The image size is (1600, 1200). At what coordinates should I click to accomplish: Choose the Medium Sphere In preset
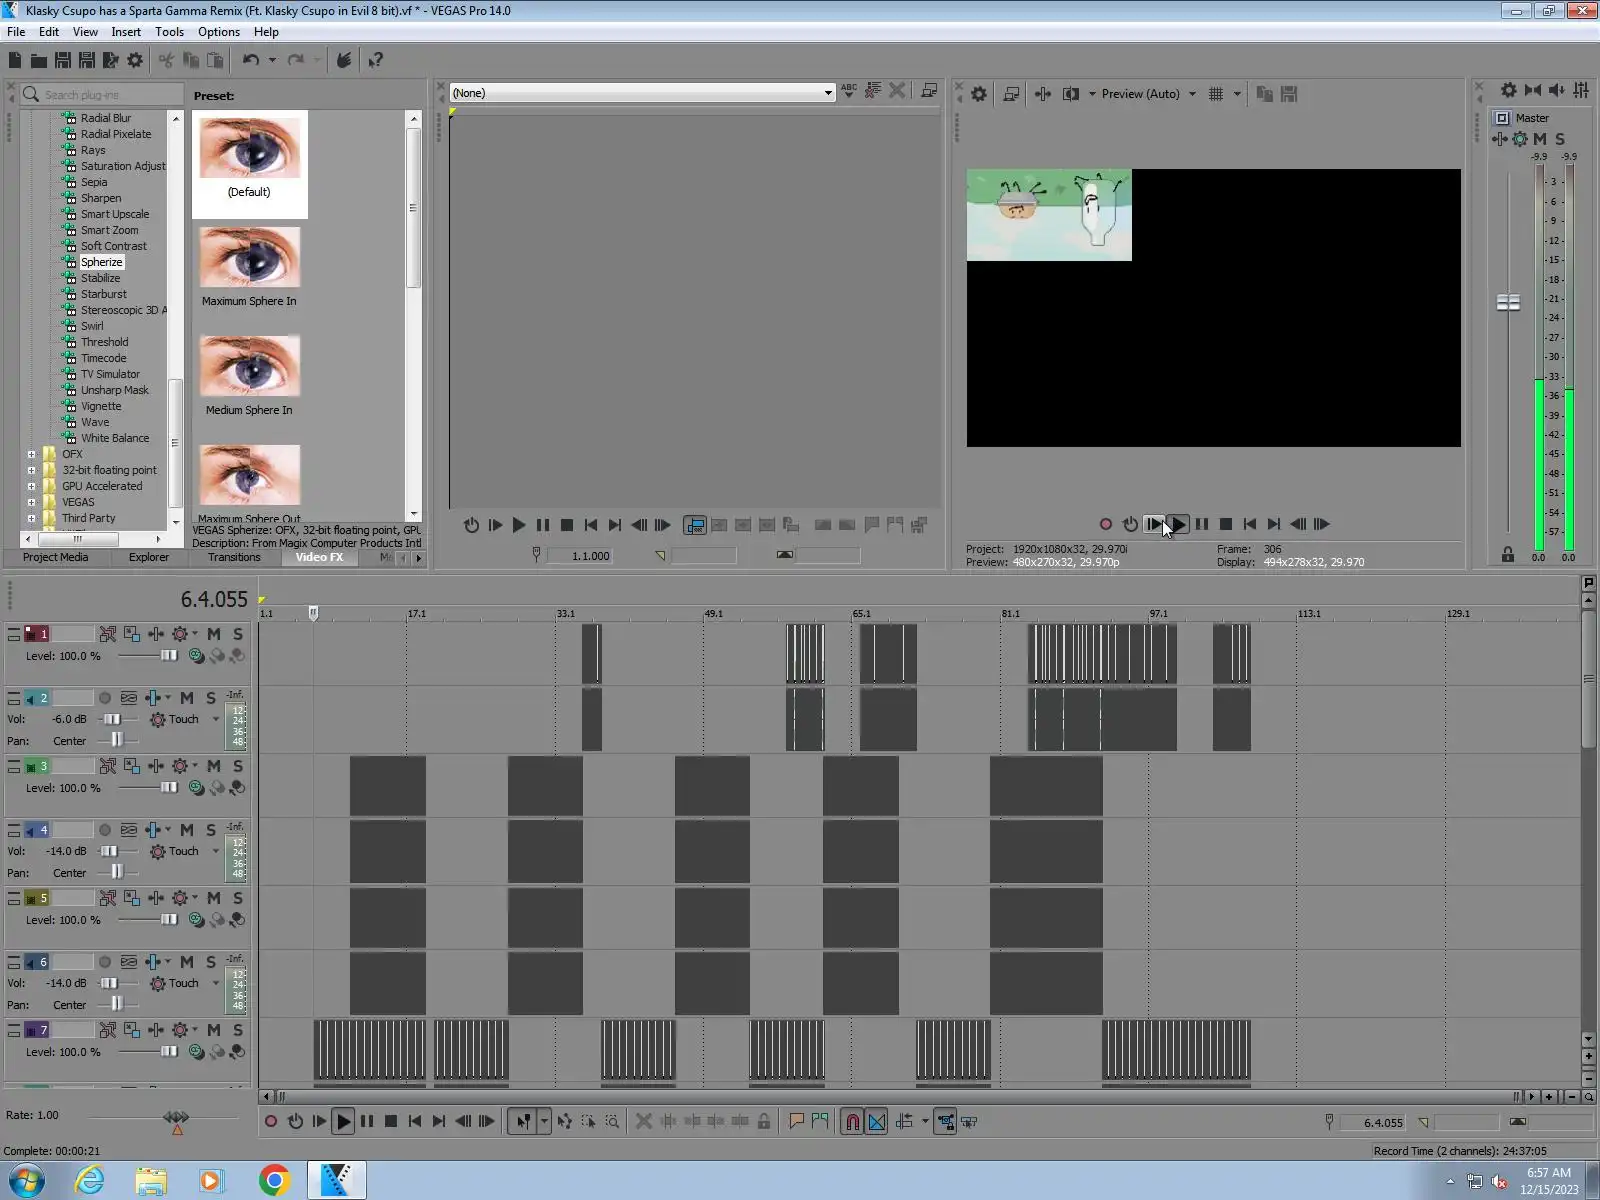point(249,375)
